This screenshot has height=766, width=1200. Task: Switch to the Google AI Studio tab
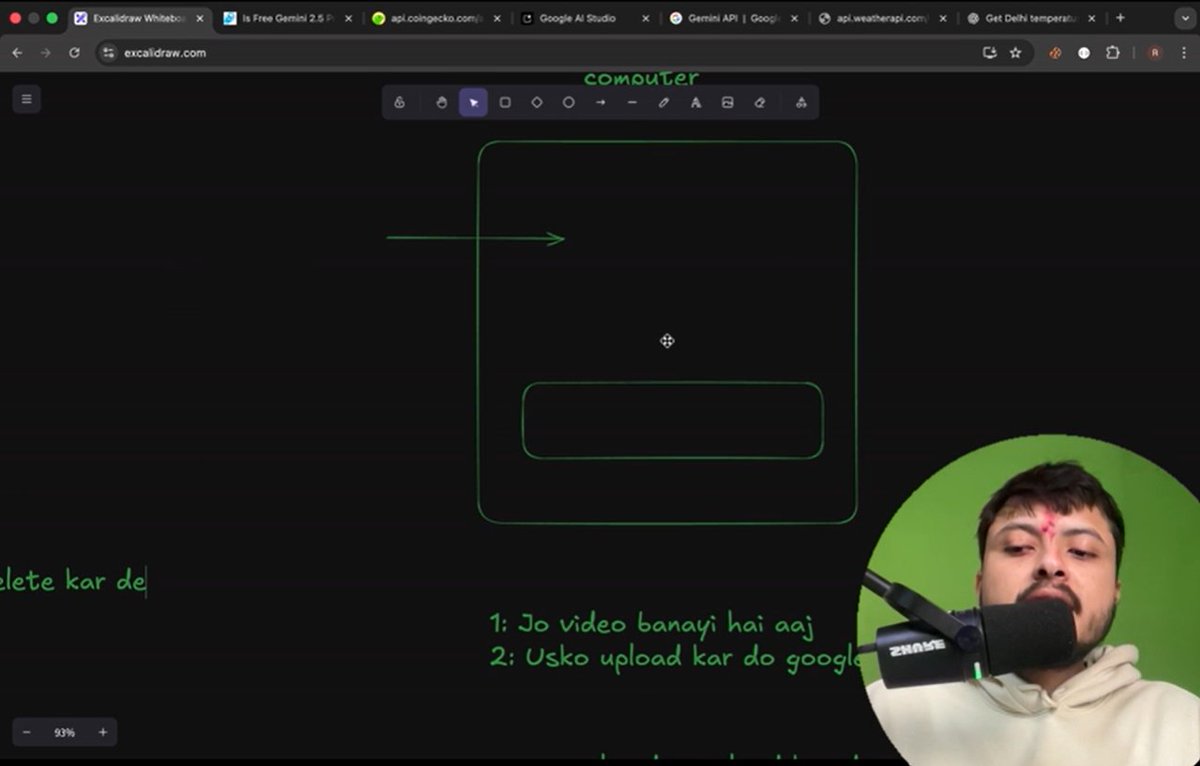pos(584,18)
